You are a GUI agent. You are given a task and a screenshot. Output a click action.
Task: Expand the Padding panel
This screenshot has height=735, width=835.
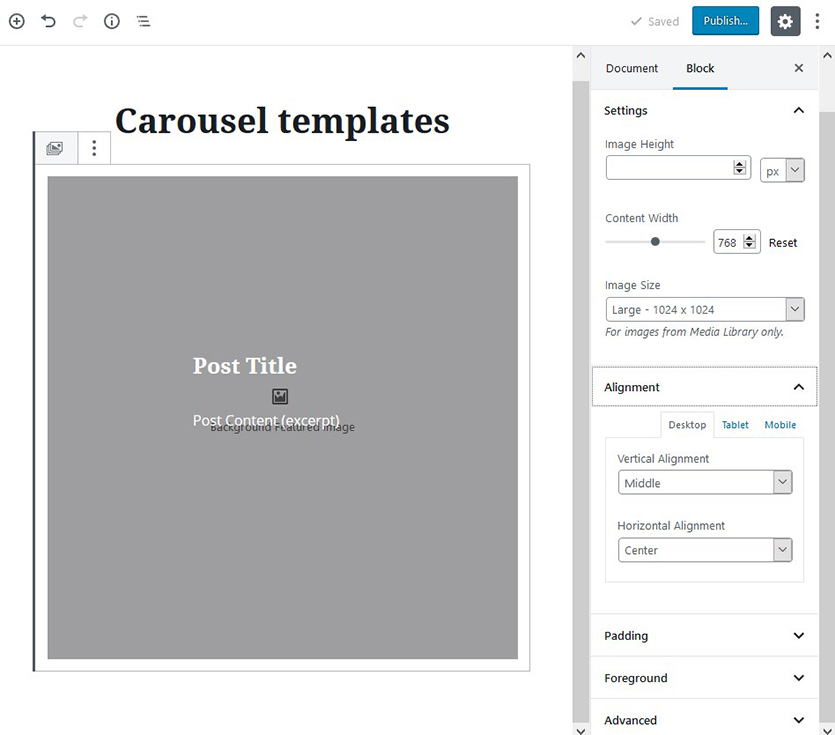tap(704, 635)
